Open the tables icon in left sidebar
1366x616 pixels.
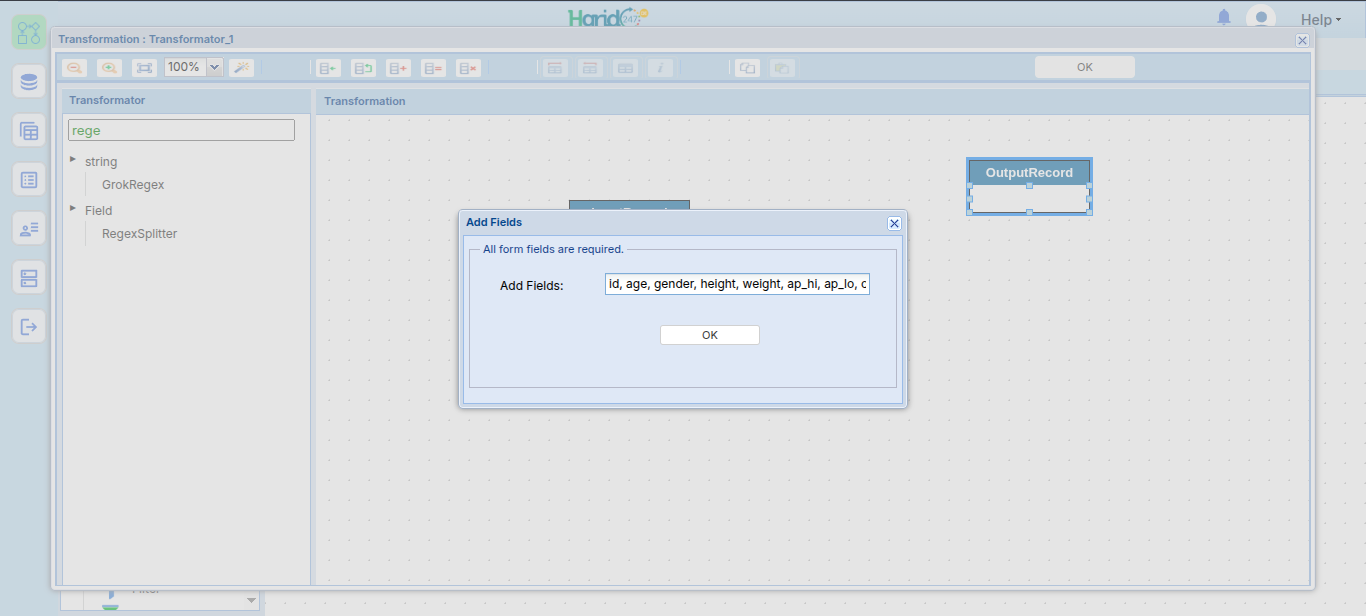click(29, 131)
